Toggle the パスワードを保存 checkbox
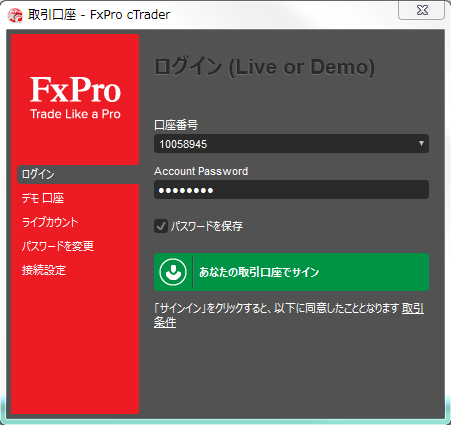 click(x=161, y=226)
